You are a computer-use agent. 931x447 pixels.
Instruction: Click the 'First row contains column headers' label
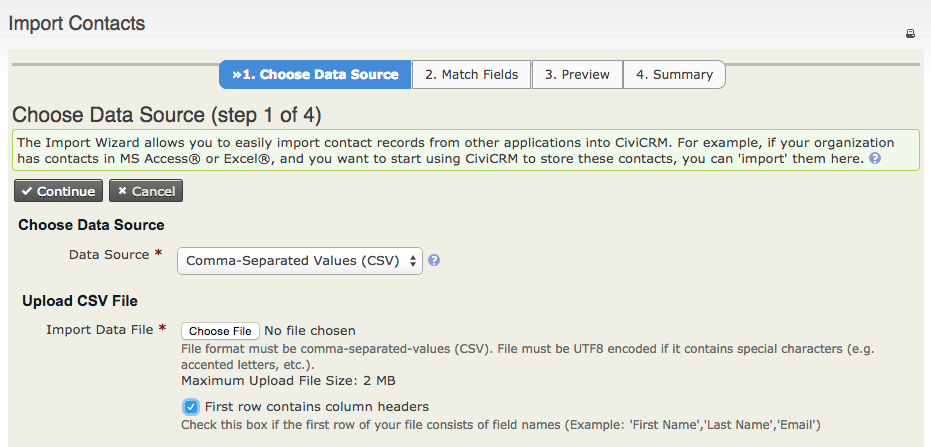[x=316, y=407]
